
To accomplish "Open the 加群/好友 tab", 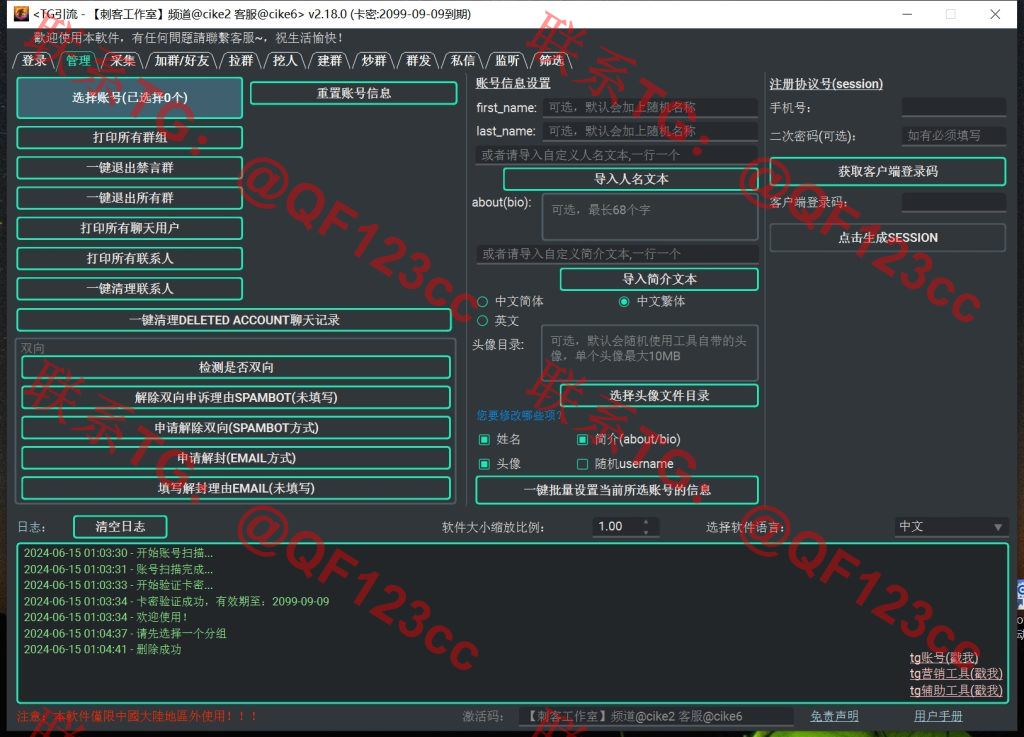I will [x=182, y=61].
